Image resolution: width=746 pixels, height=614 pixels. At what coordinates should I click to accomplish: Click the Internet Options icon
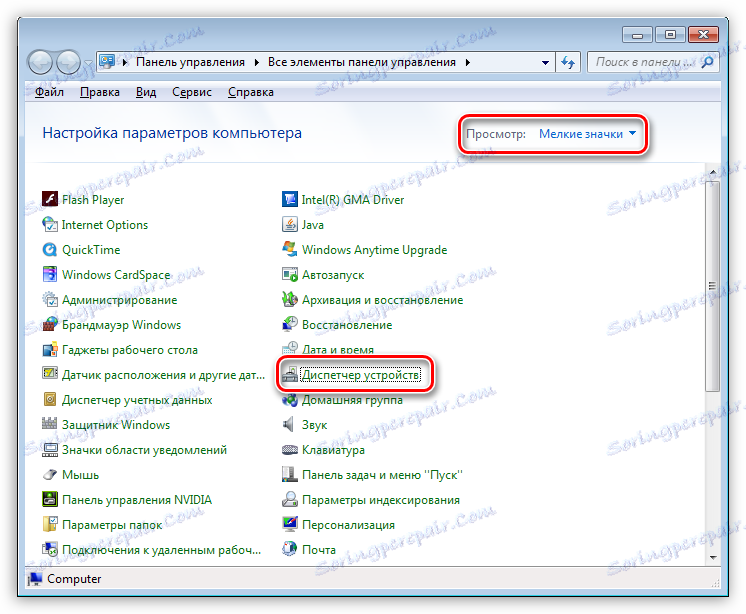50,224
